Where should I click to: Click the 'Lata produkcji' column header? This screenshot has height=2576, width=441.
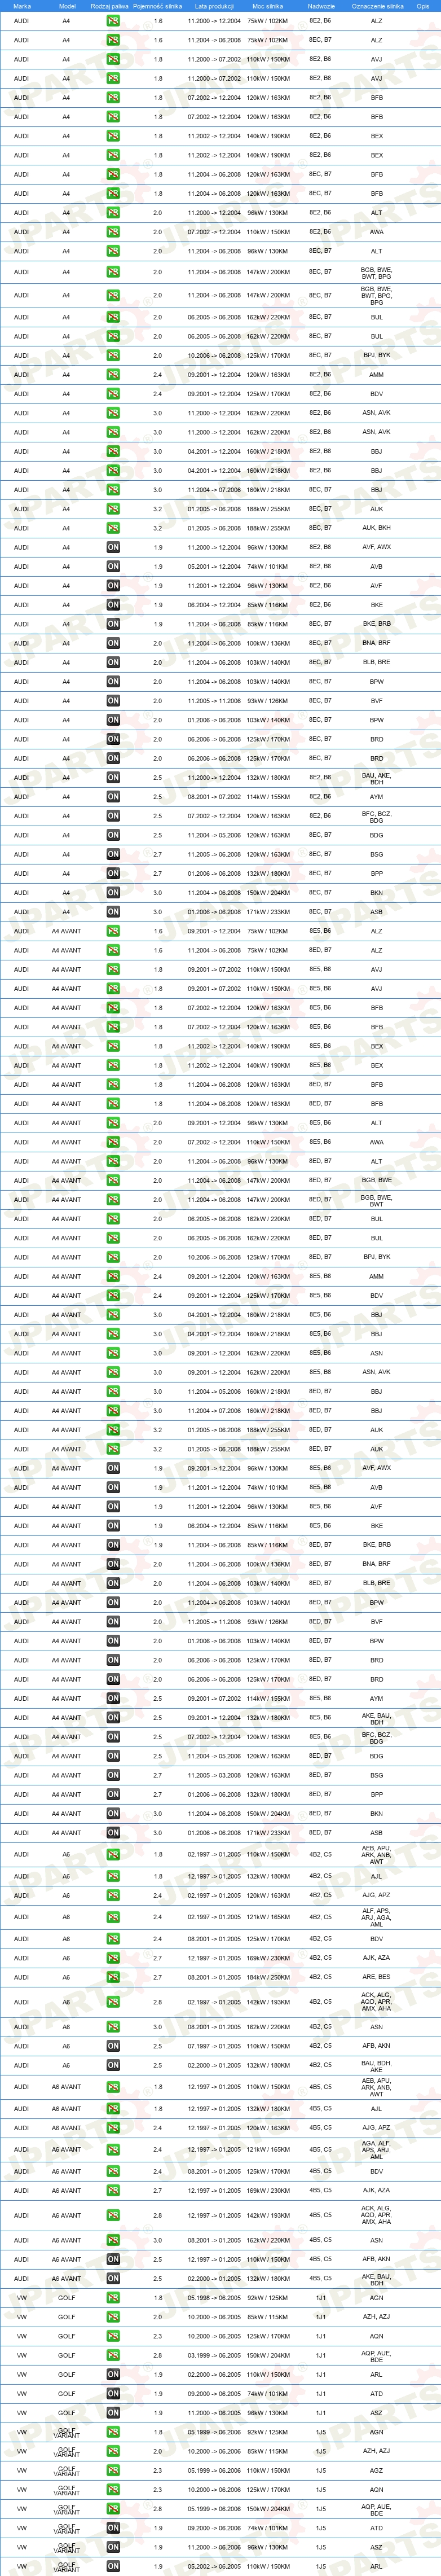214,6
